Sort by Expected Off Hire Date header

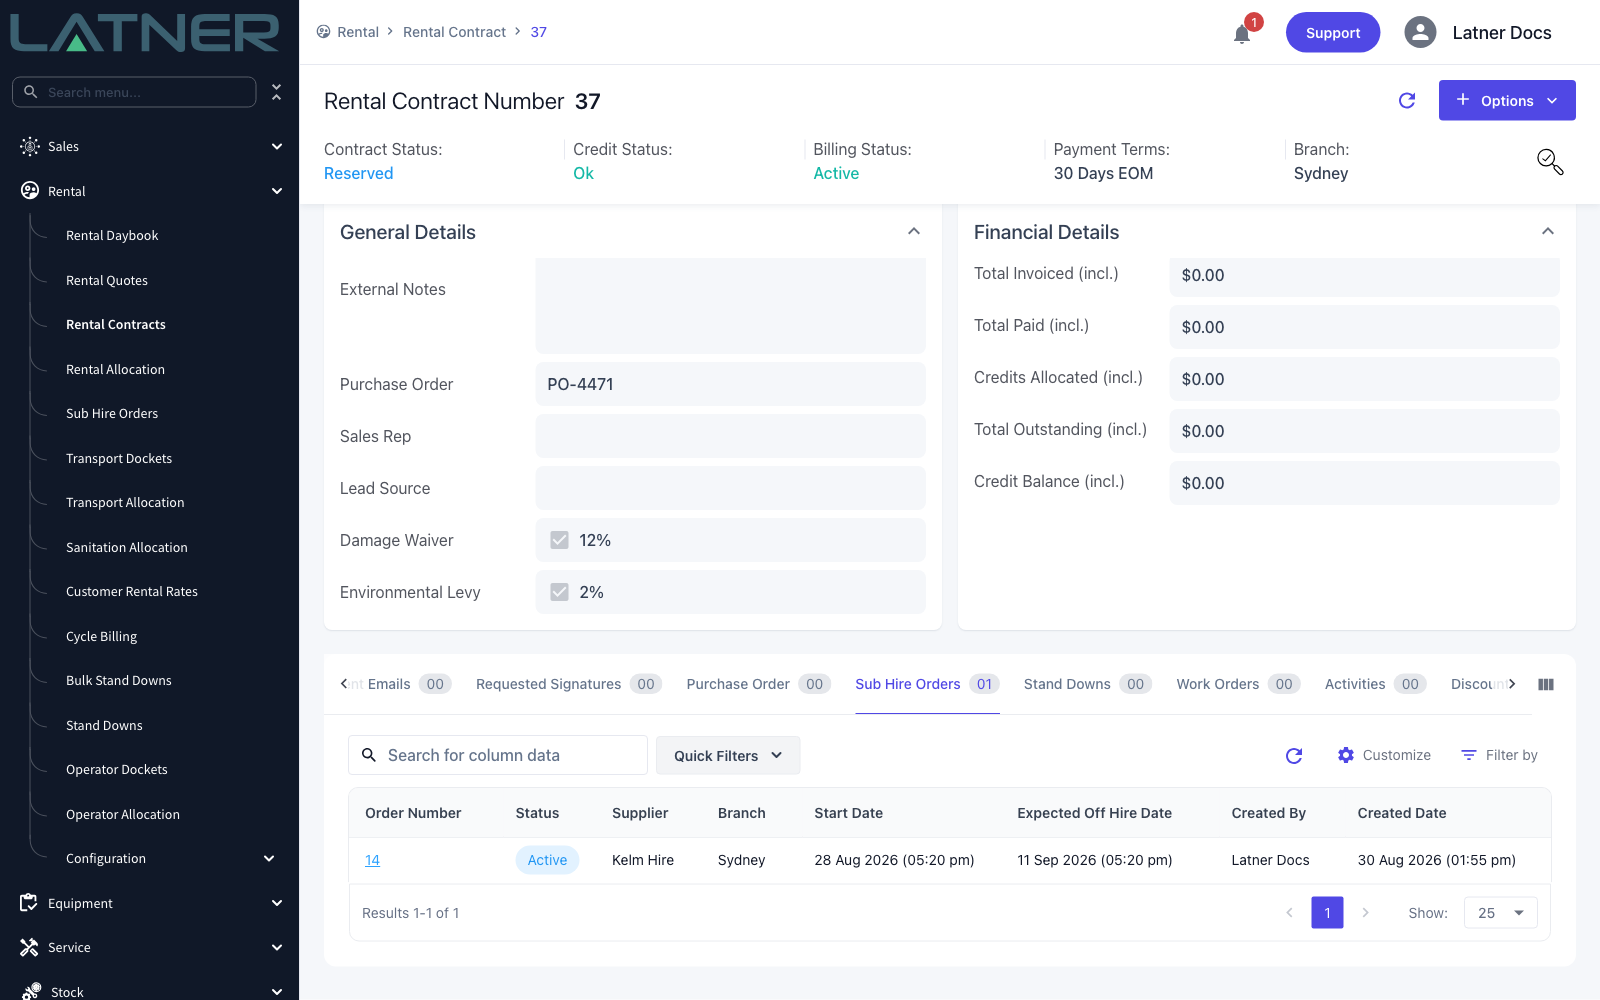click(1094, 813)
